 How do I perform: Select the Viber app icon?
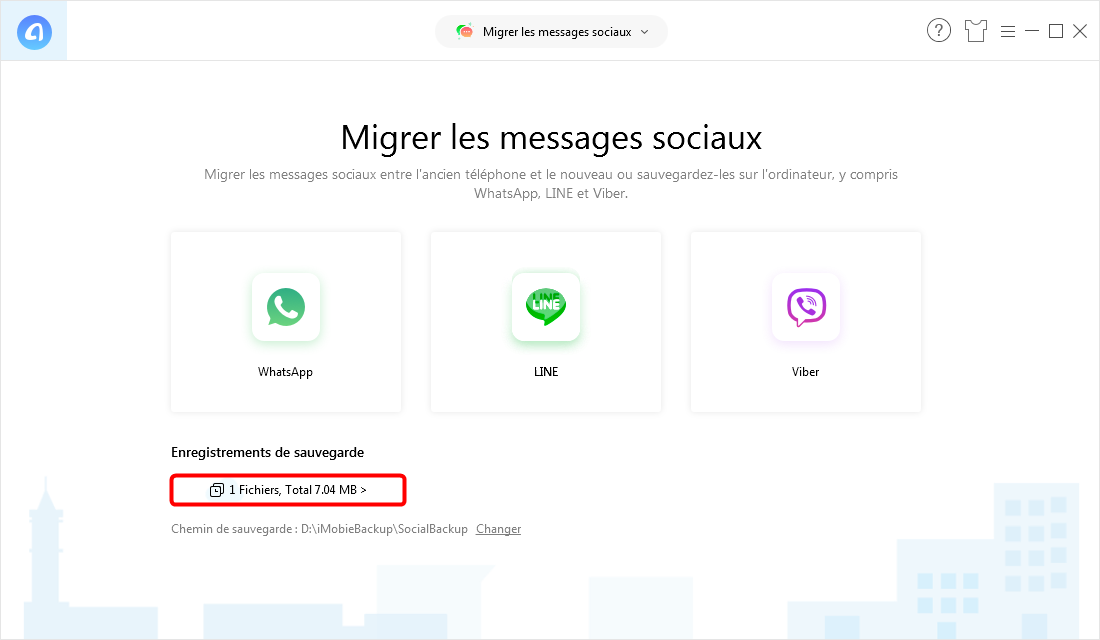point(806,307)
